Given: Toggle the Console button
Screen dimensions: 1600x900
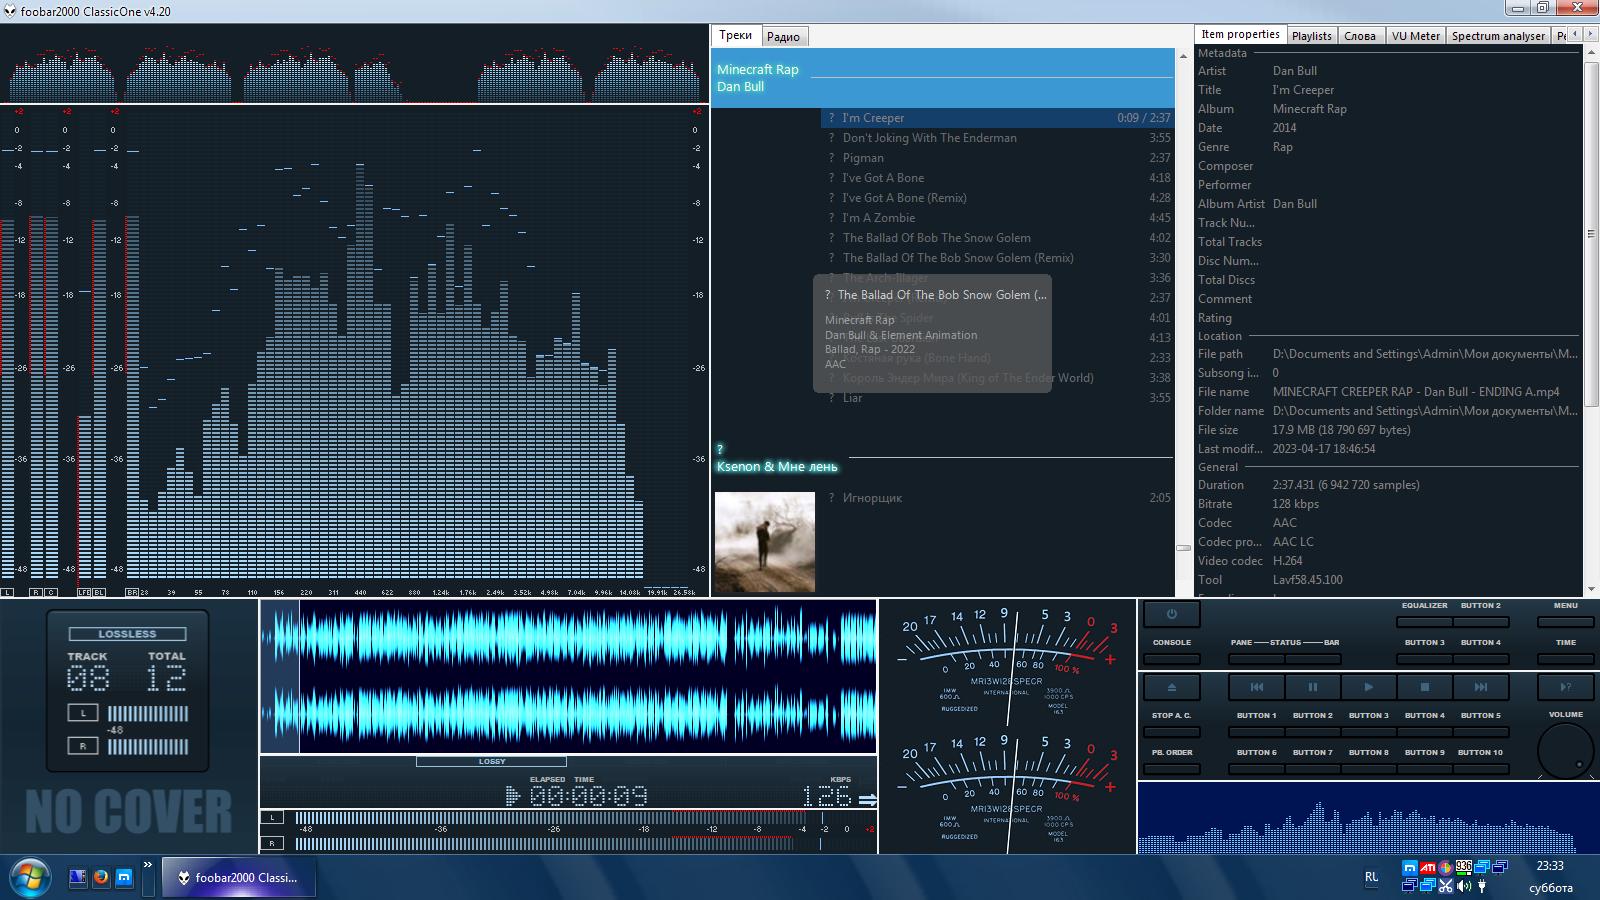Looking at the screenshot, I should coord(1171,658).
